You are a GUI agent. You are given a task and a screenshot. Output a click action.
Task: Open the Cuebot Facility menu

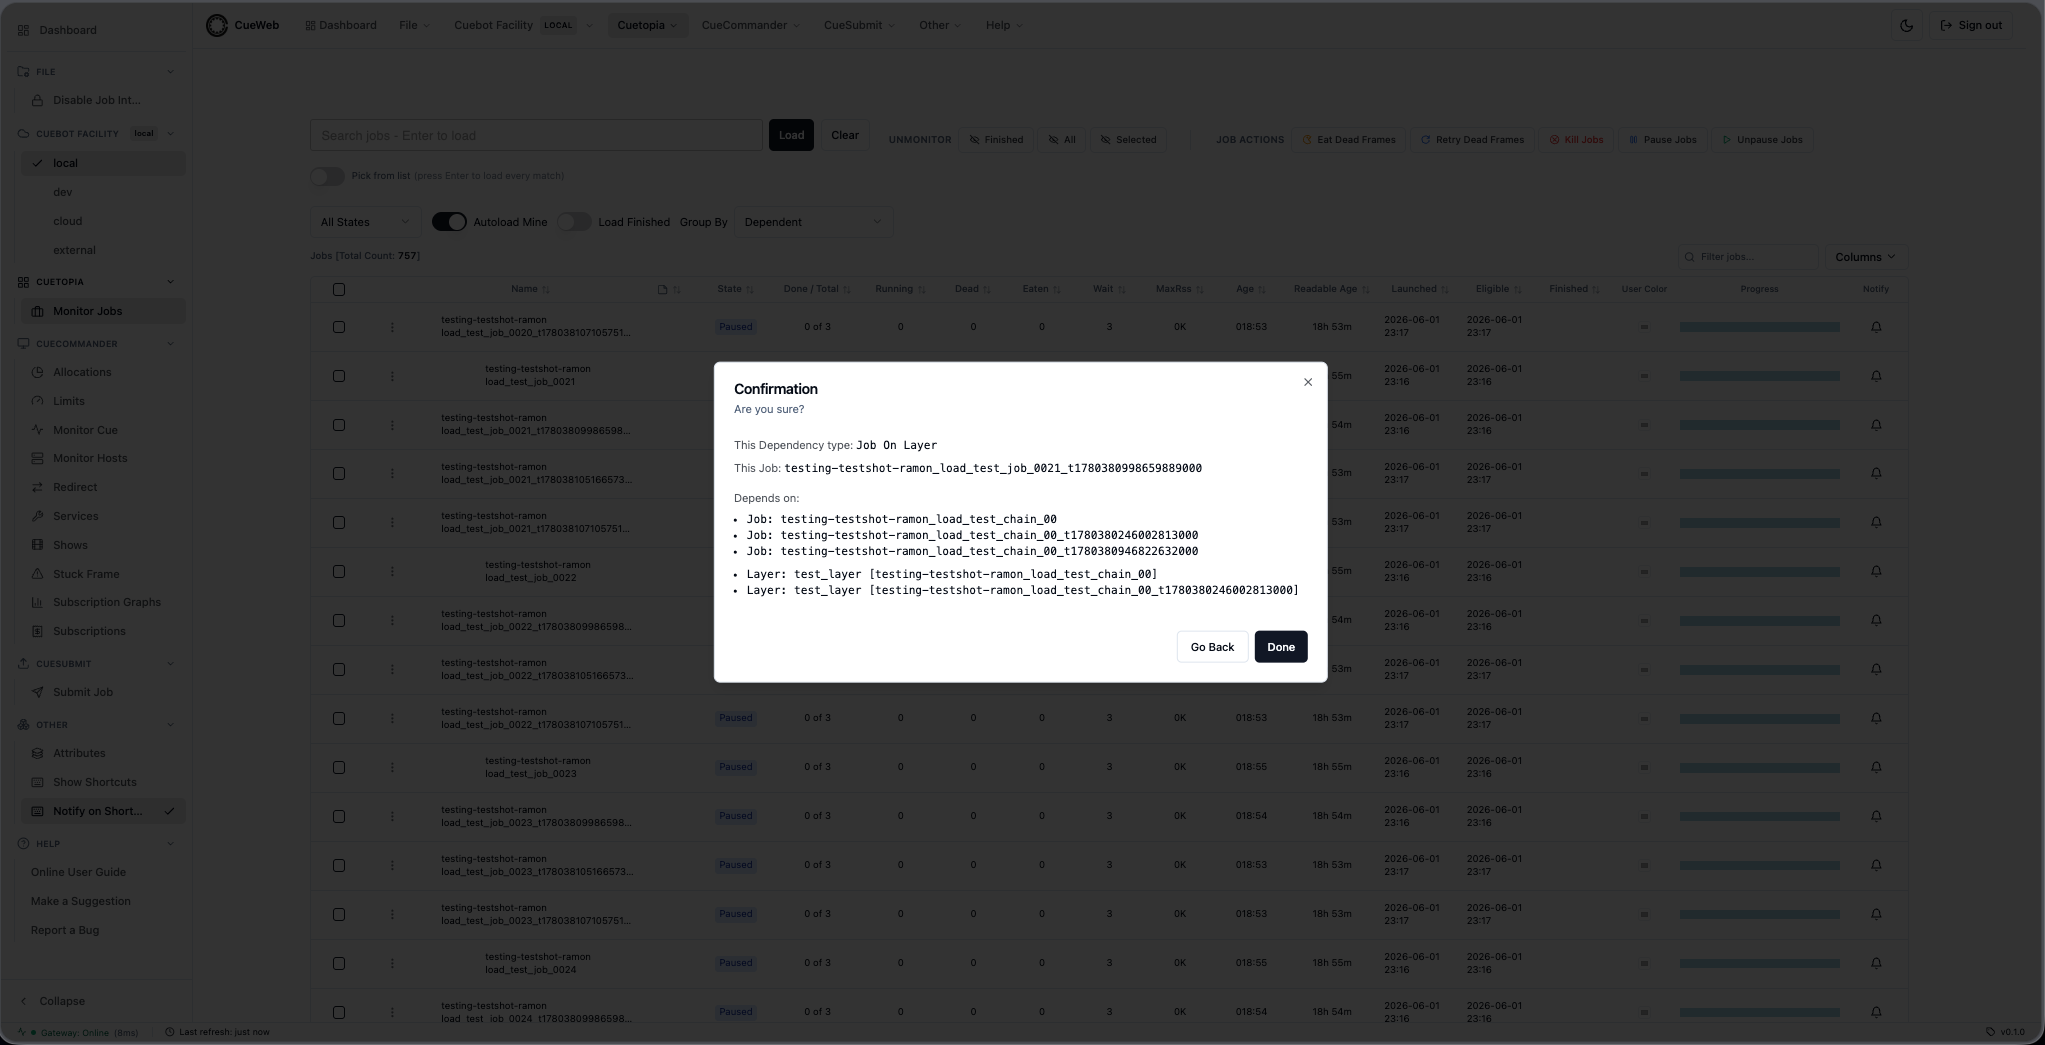[x=523, y=25]
